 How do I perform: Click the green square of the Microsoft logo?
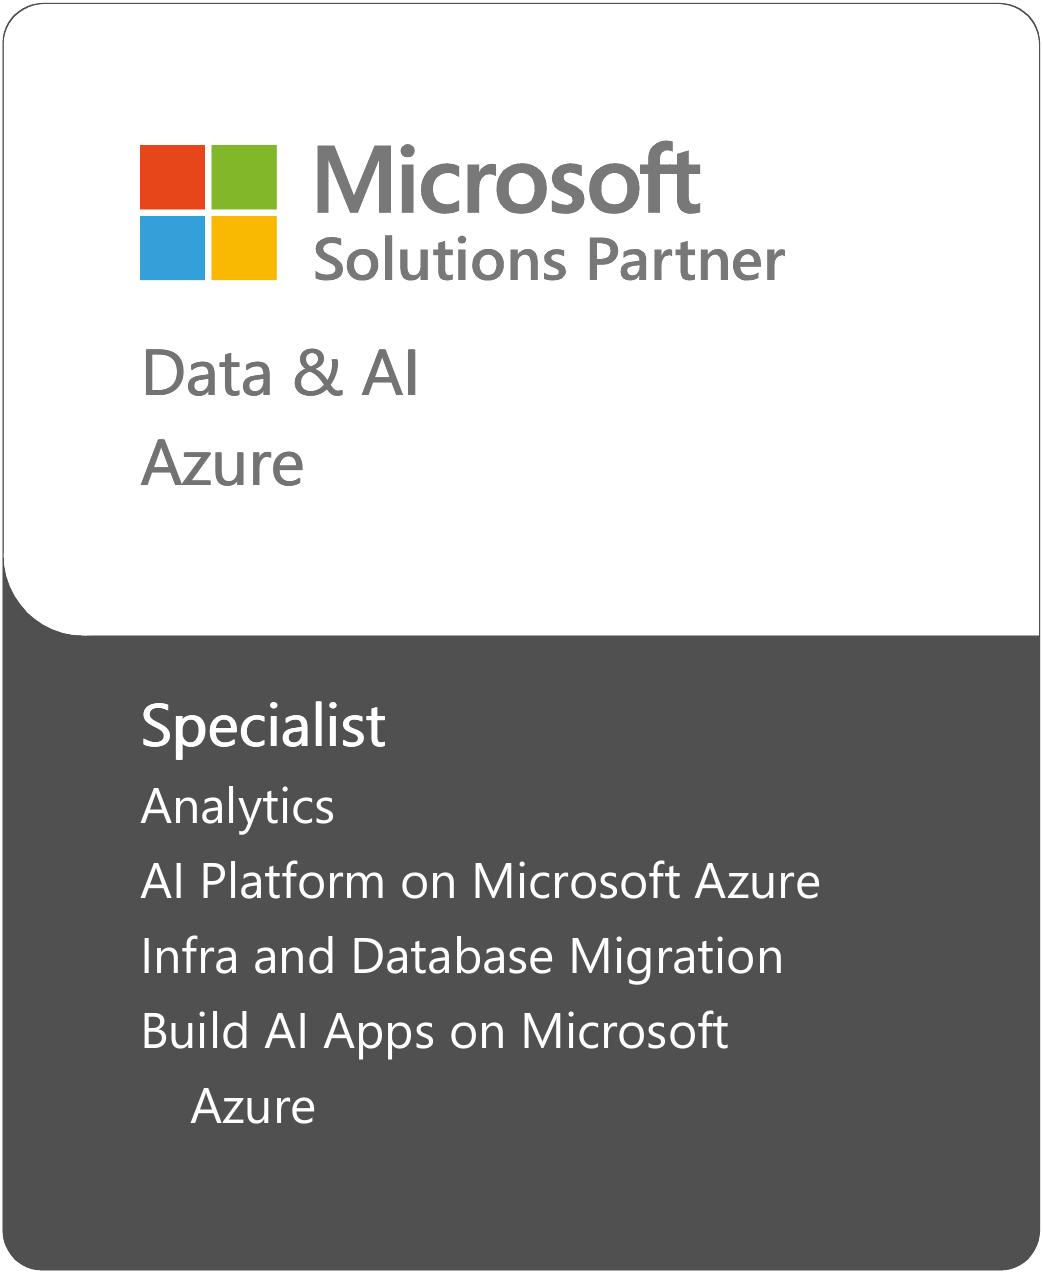[244, 177]
